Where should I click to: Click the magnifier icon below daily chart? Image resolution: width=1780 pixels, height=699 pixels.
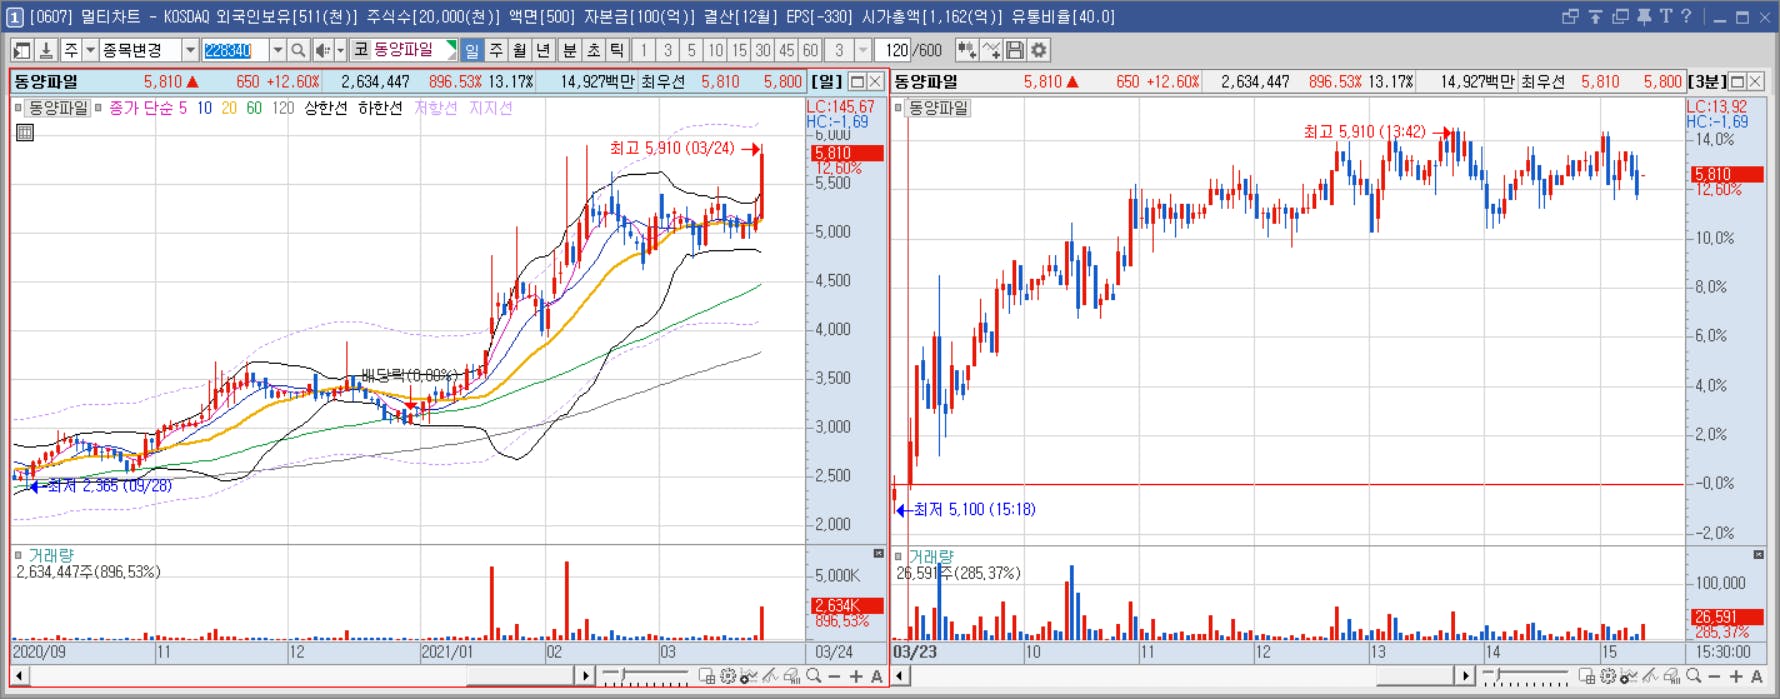coord(814,677)
